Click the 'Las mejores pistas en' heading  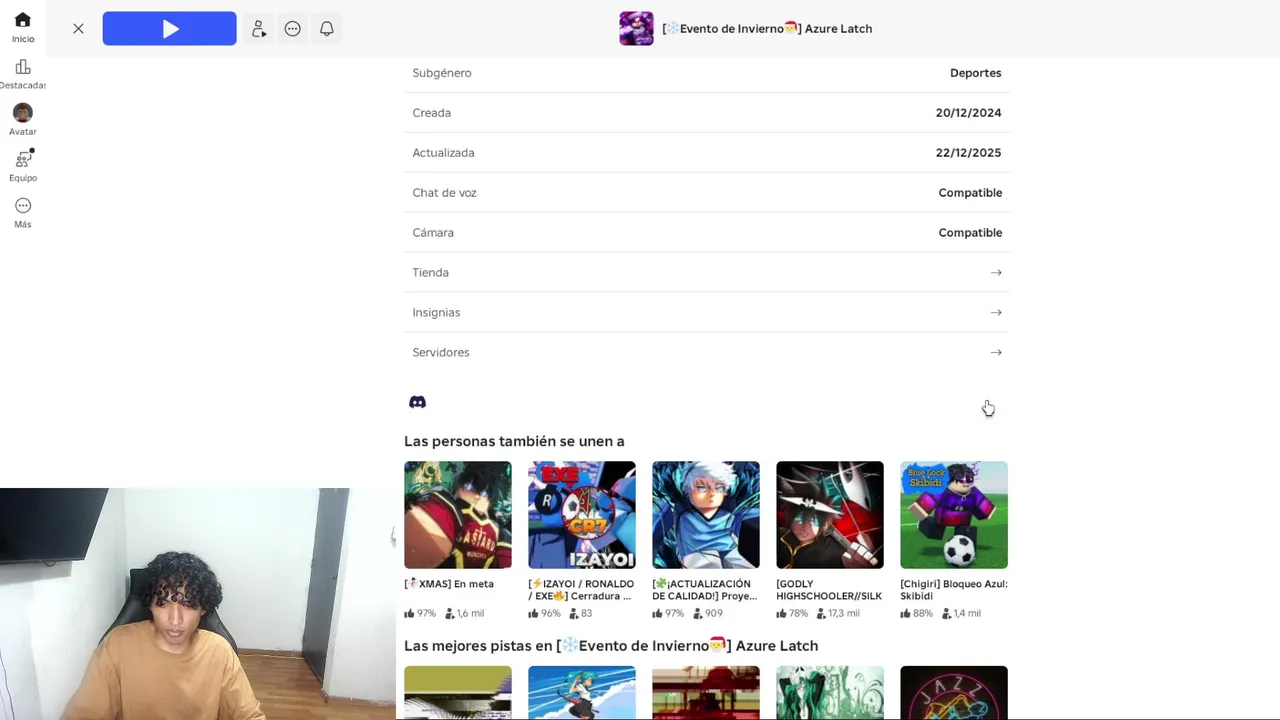(x=611, y=646)
